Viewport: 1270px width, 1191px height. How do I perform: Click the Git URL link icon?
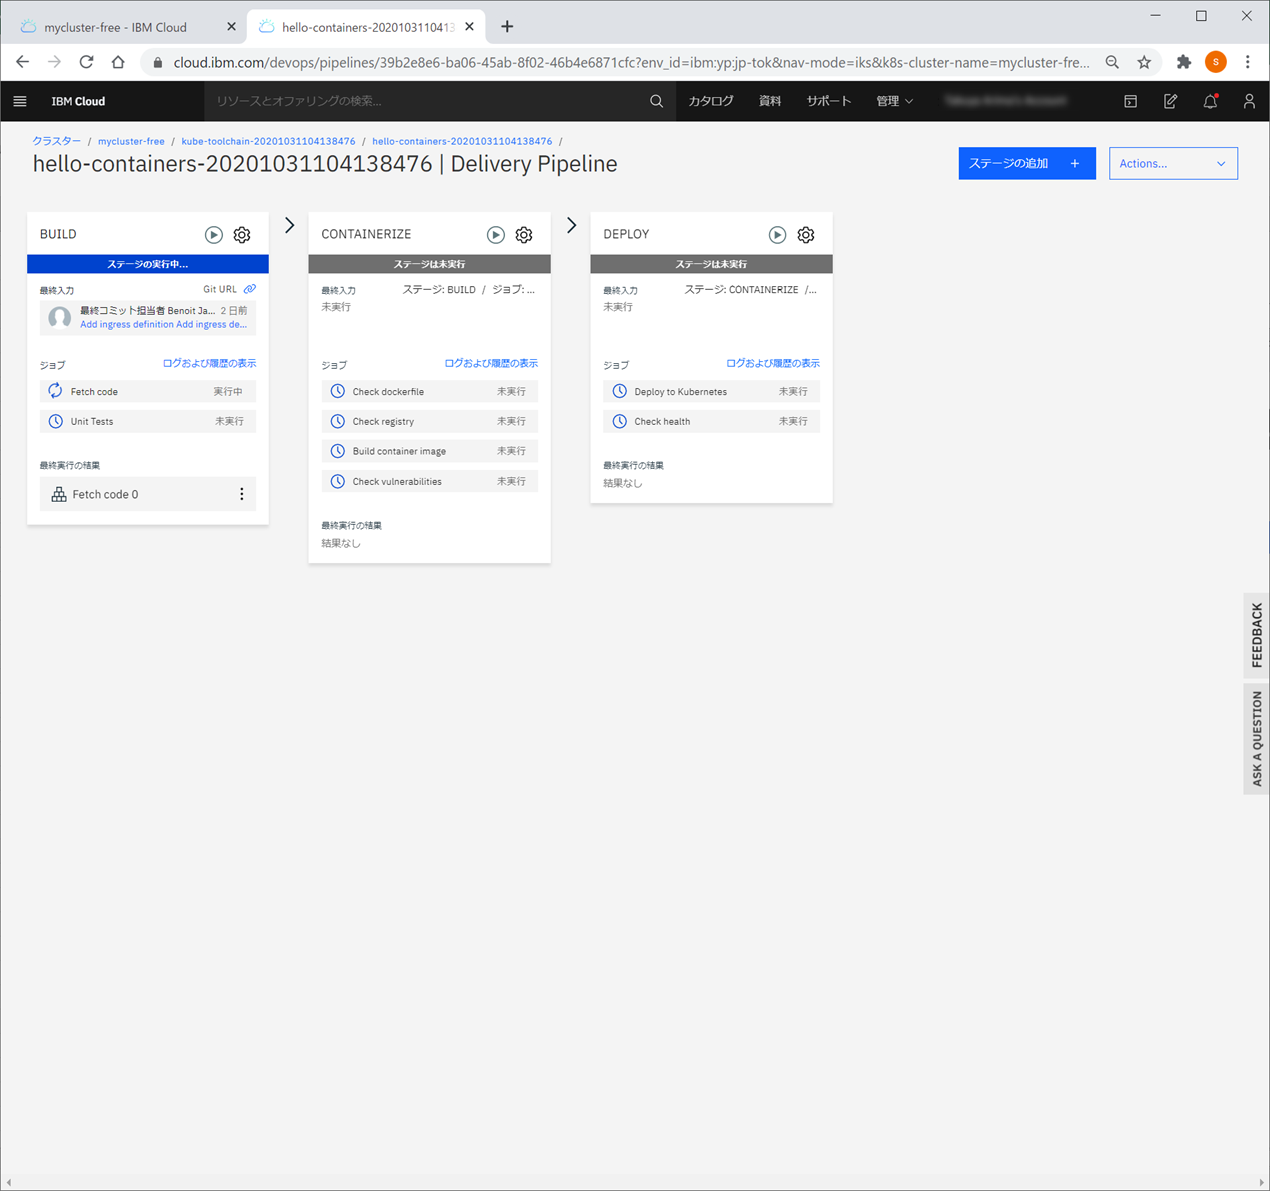point(250,289)
